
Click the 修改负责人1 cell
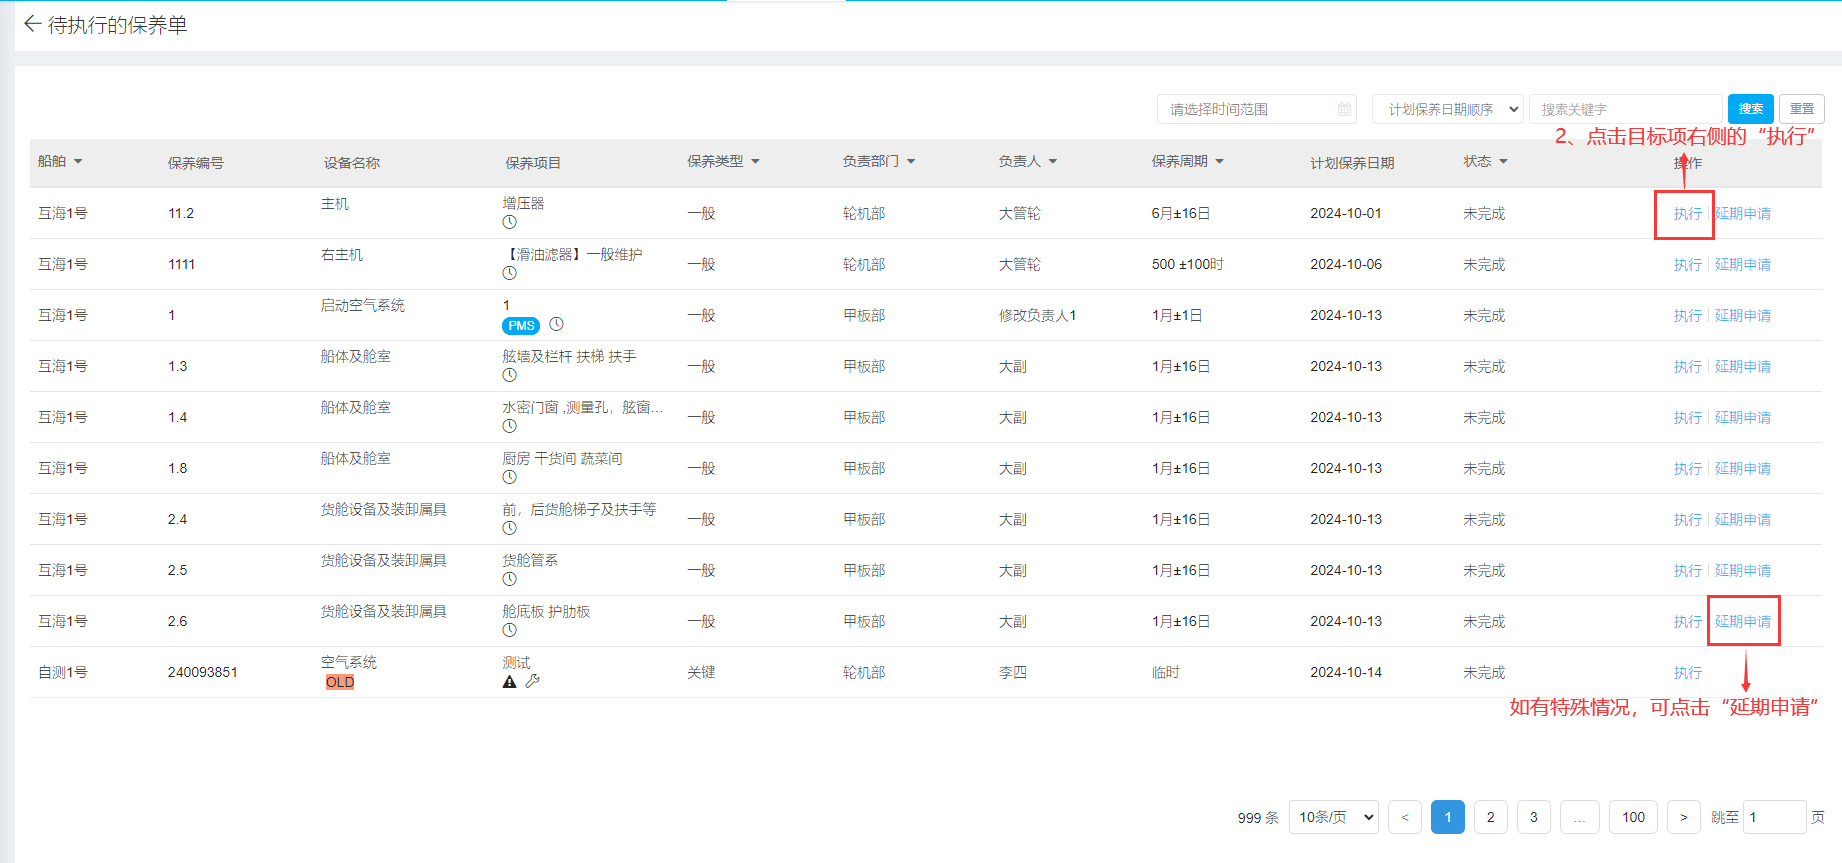point(1037,316)
